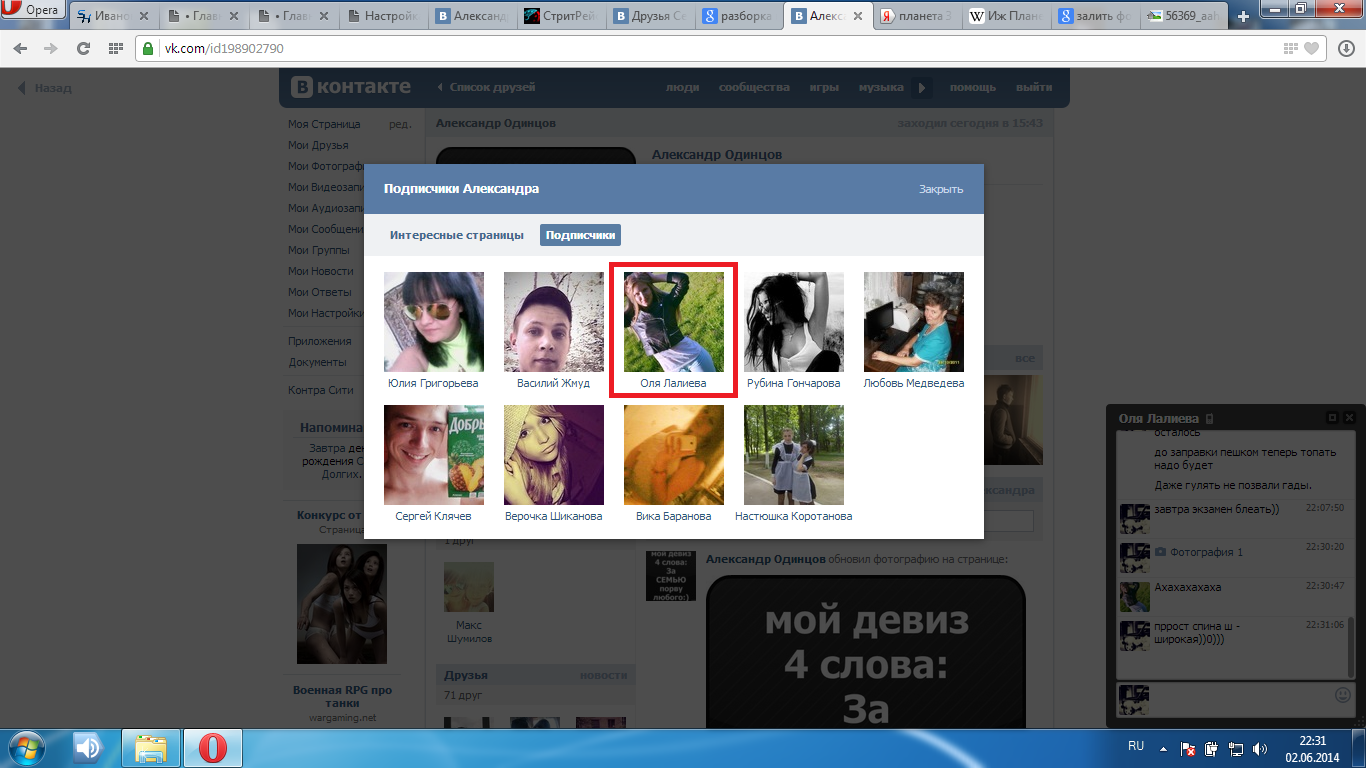1366x768 pixels.
Task: Expand the Оля Лалиева chat window icon
Action: [1332, 417]
